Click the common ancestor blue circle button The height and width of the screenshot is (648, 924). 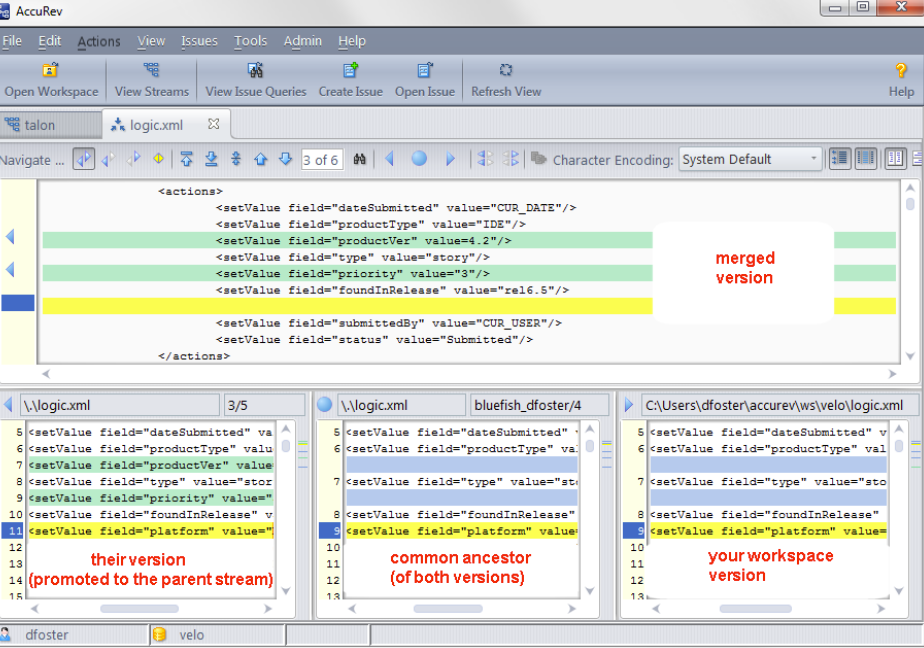324,405
